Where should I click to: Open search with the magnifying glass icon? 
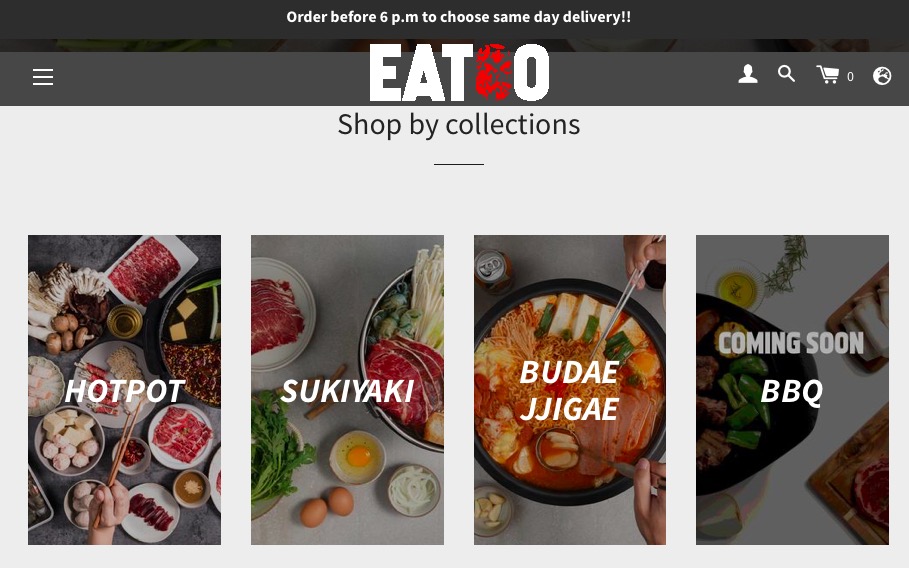(786, 74)
